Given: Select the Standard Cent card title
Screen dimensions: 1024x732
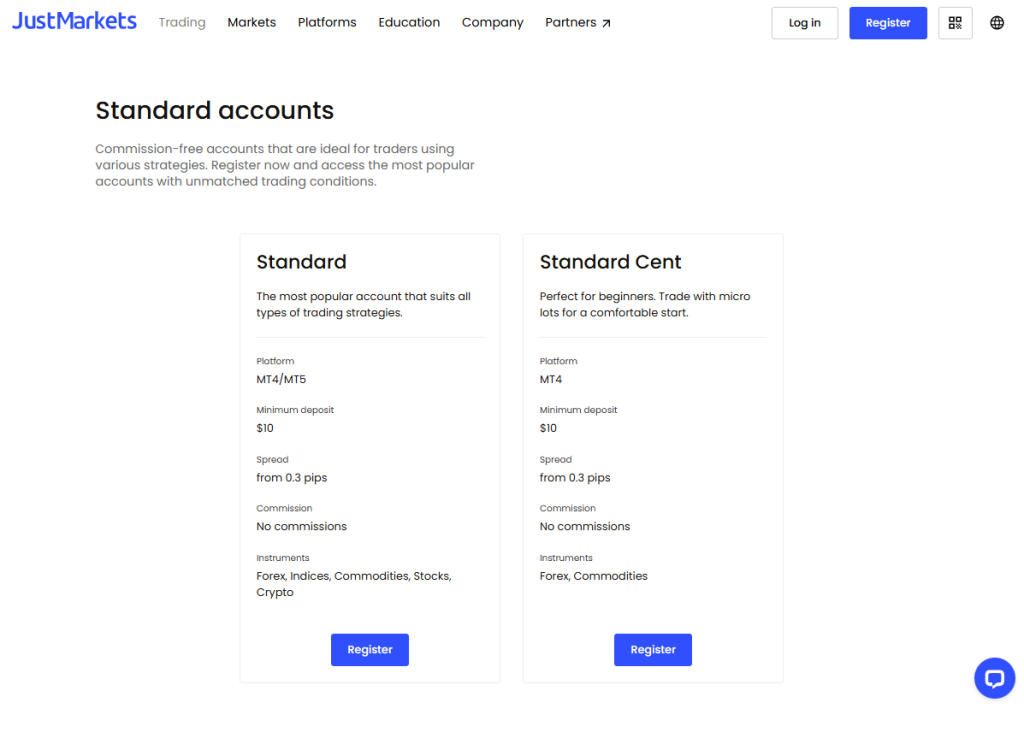Looking at the screenshot, I should pos(610,262).
